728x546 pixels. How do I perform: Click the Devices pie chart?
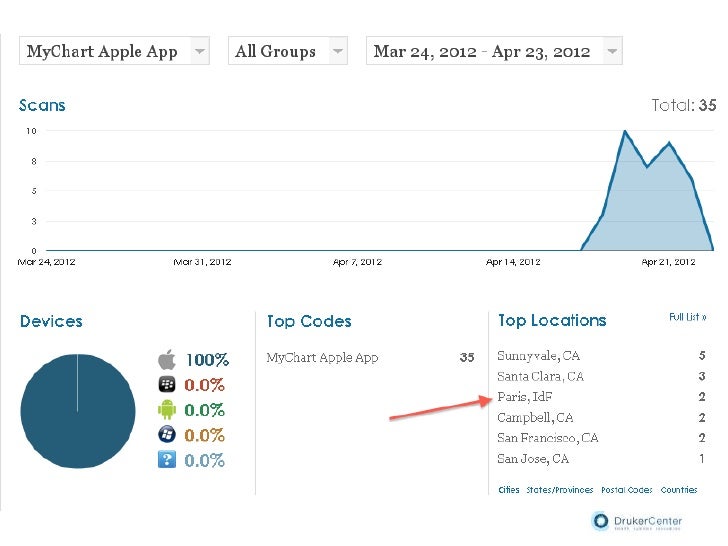(x=78, y=411)
